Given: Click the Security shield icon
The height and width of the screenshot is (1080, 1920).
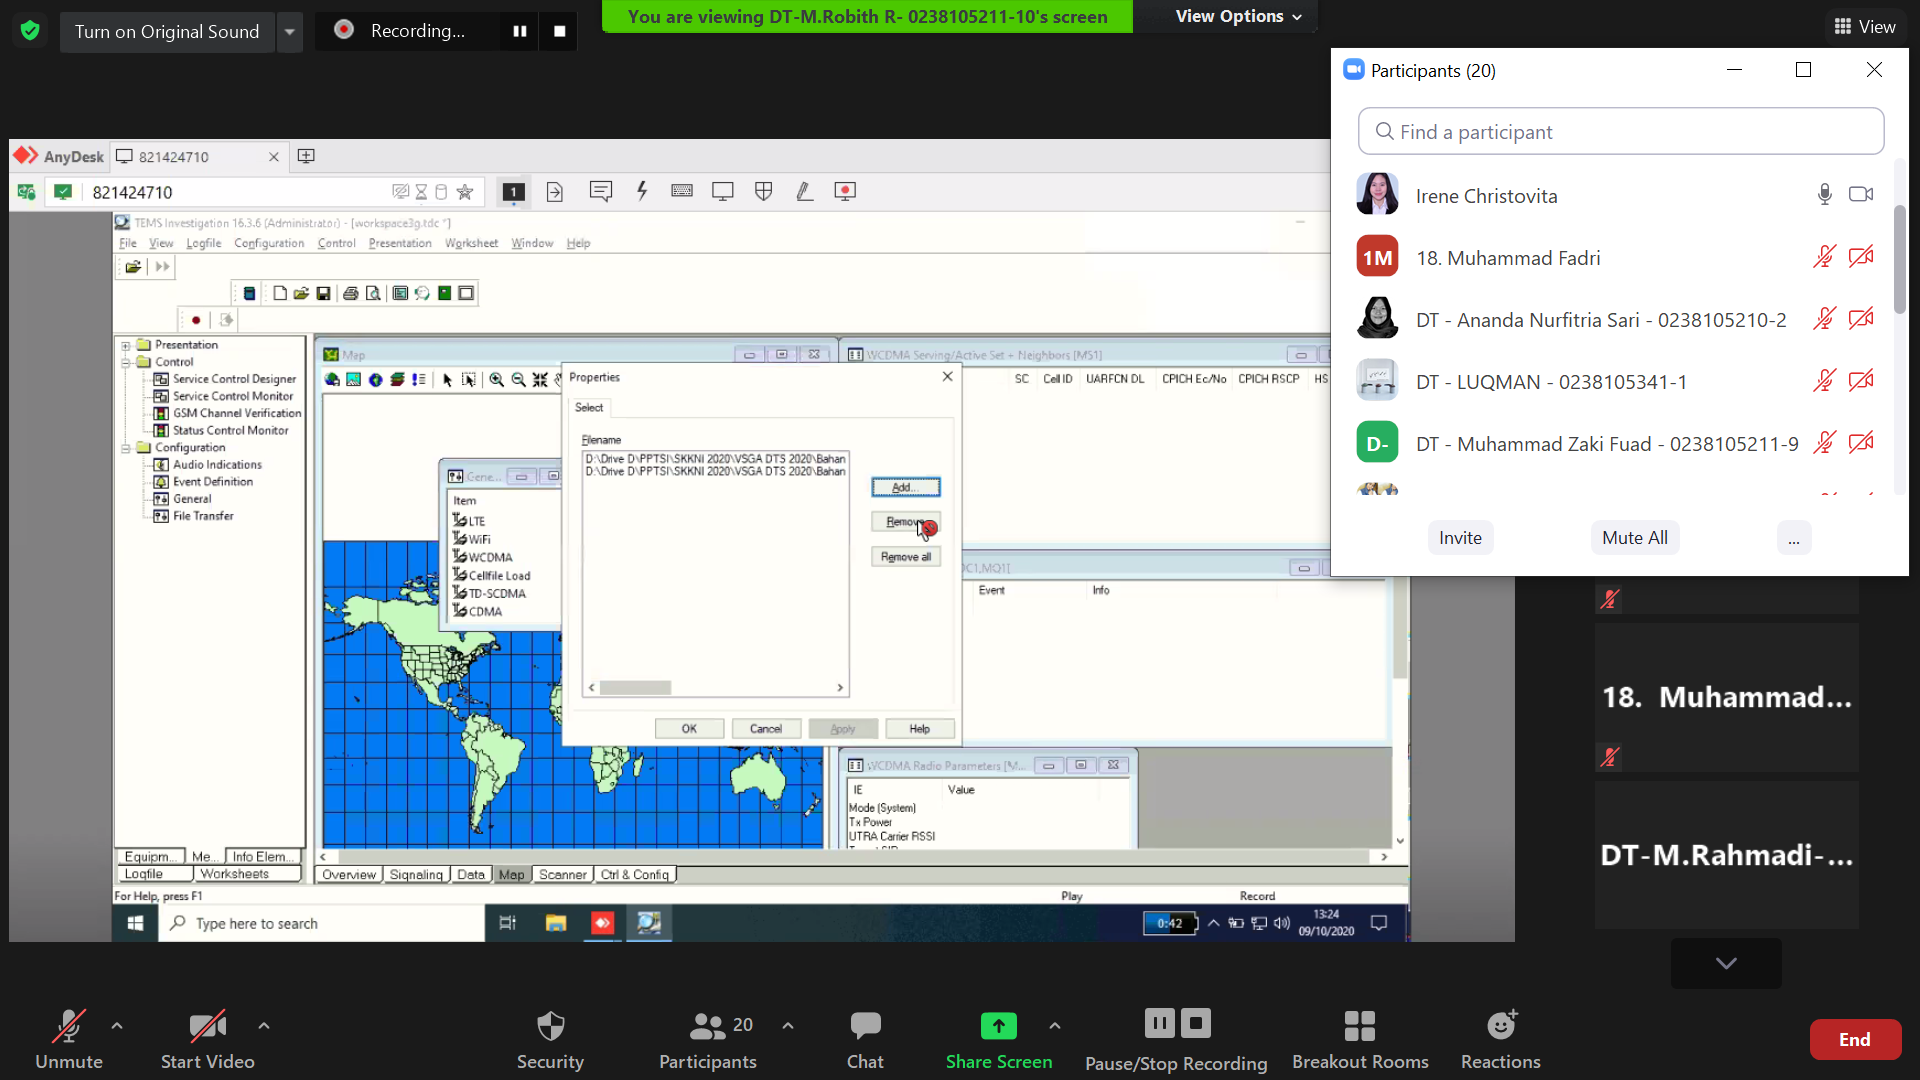Looking at the screenshot, I should pyautogui.click(x=550, y=1026).
